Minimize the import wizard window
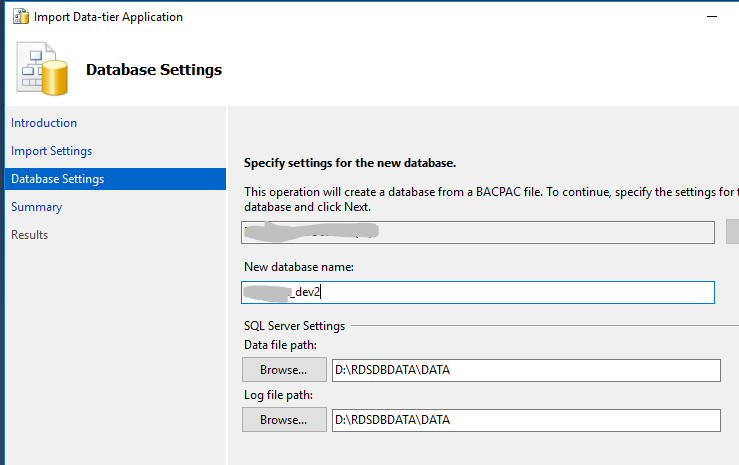Viewport: 739px width, 465px height. point(712,17)
